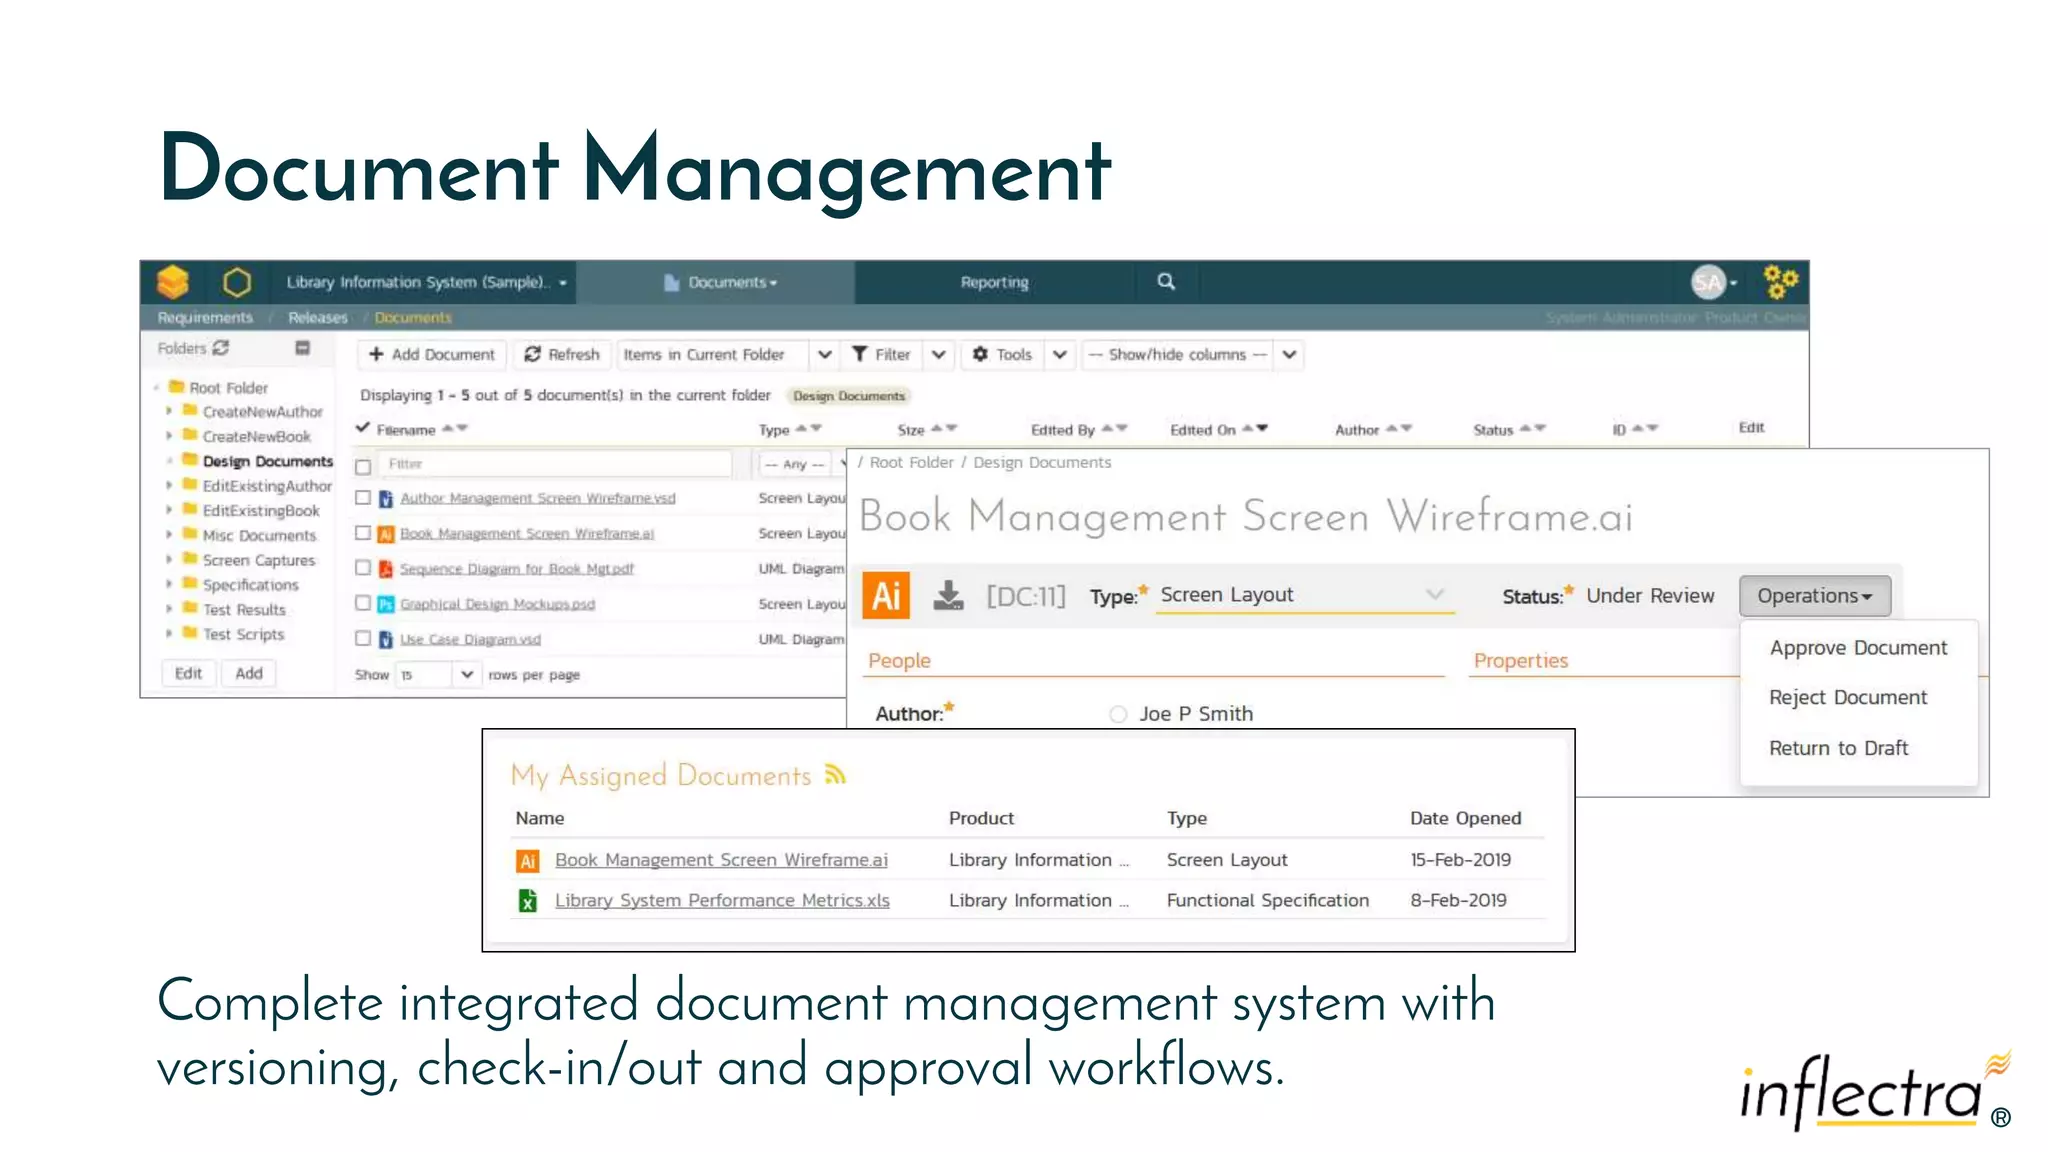Viewport: 2048px width, 1152px height.
Task: Click the Refresh button
Action: (562, 354)
